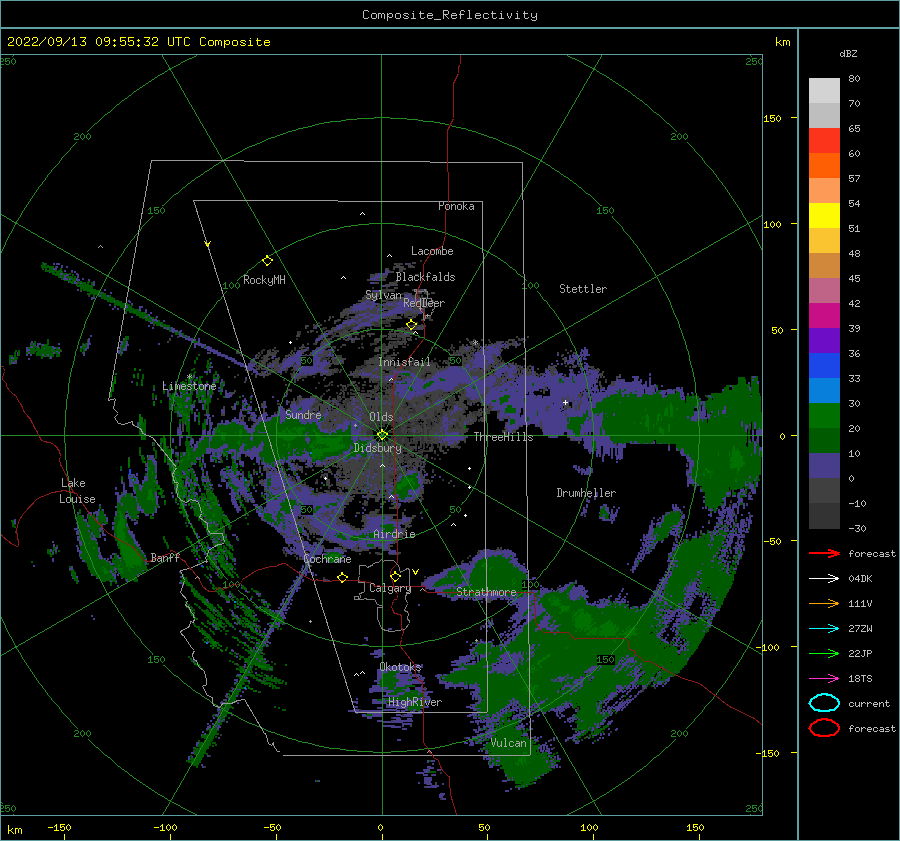Click the Banff map label
This screenshot has height=841, width=900.
pyautogui.click(x=165, y=557)
